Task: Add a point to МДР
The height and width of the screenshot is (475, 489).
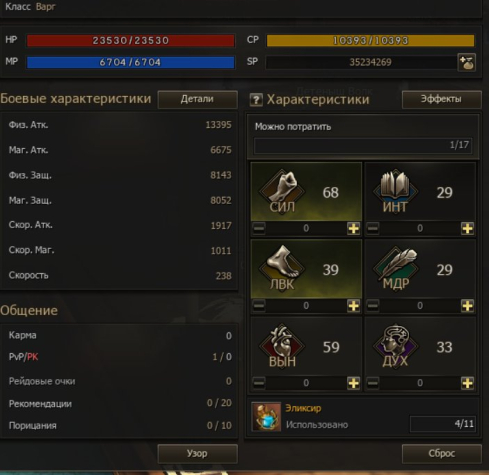Action: [467, 306]
